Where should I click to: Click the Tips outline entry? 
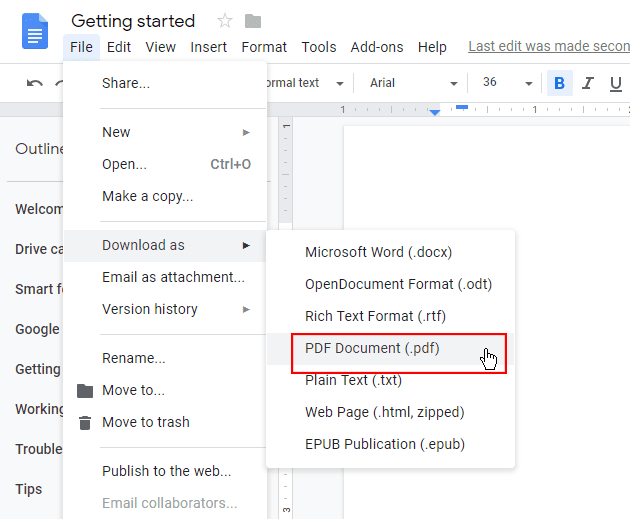[29, 489]
